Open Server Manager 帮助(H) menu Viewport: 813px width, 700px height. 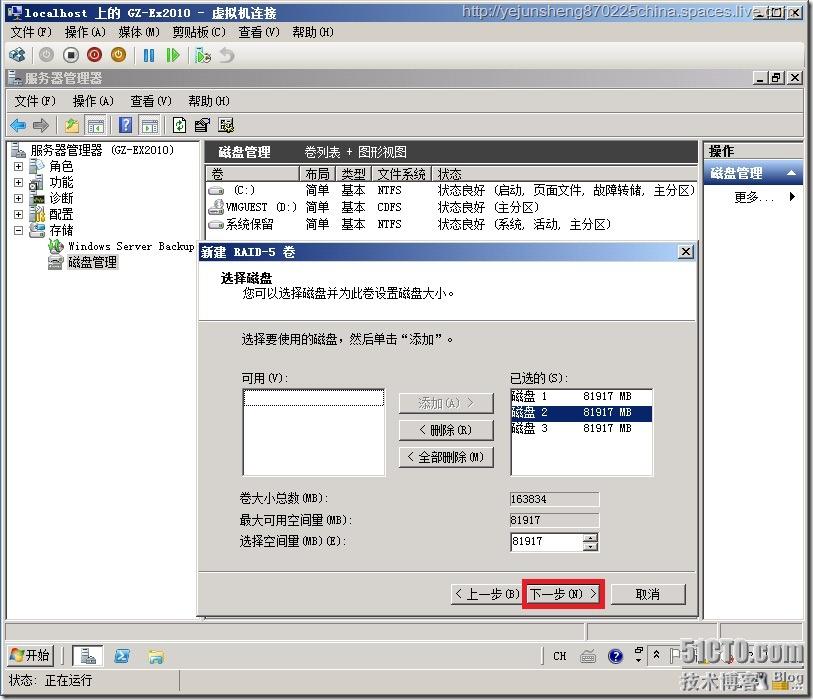click(209, 101)
